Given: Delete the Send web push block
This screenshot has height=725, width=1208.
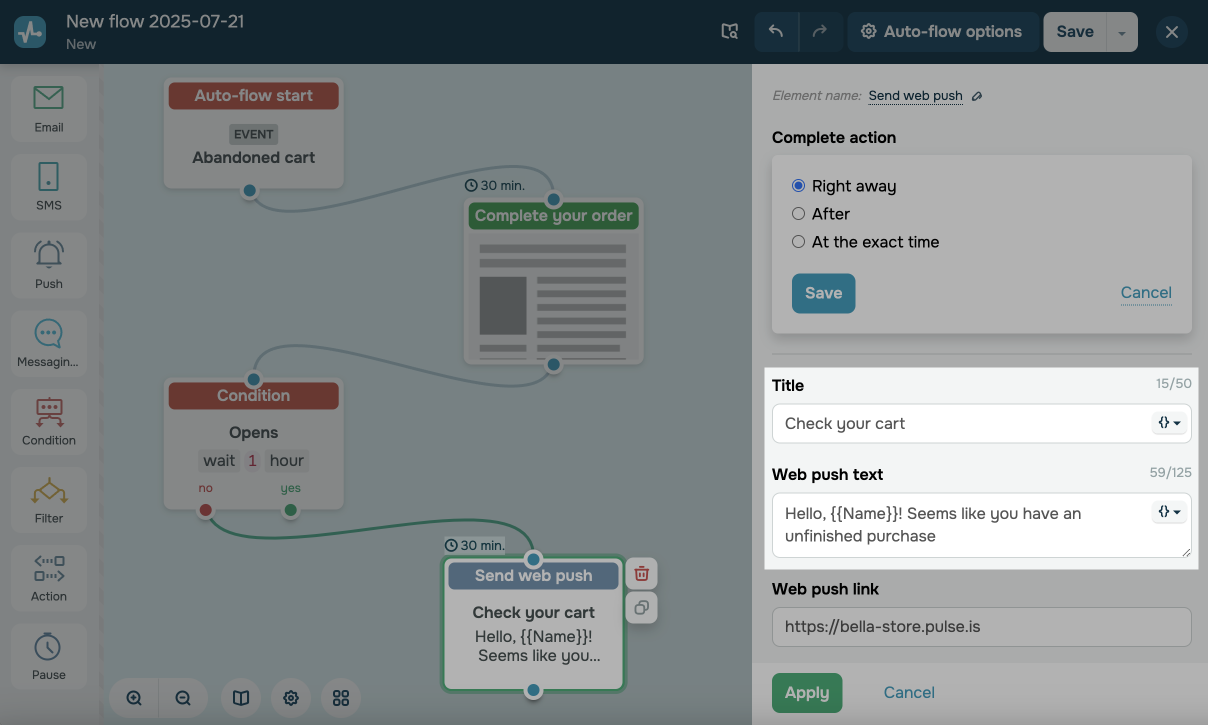Looking at the screenshot, I should coord(642,573).
